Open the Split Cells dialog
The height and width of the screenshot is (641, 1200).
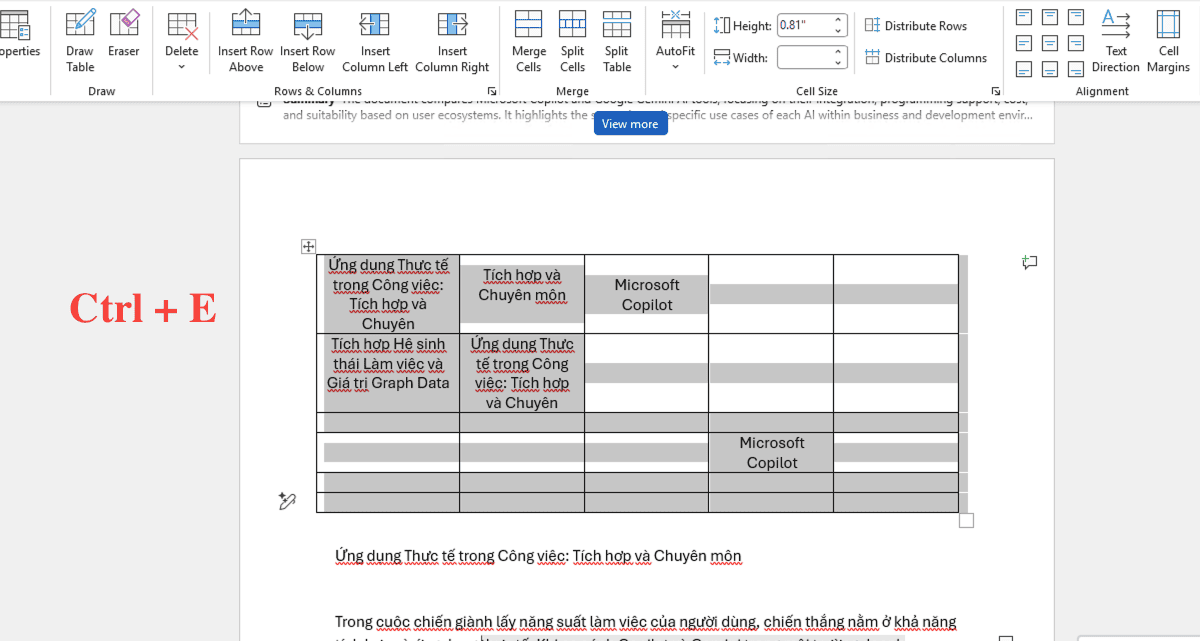(x=572, y=41)
